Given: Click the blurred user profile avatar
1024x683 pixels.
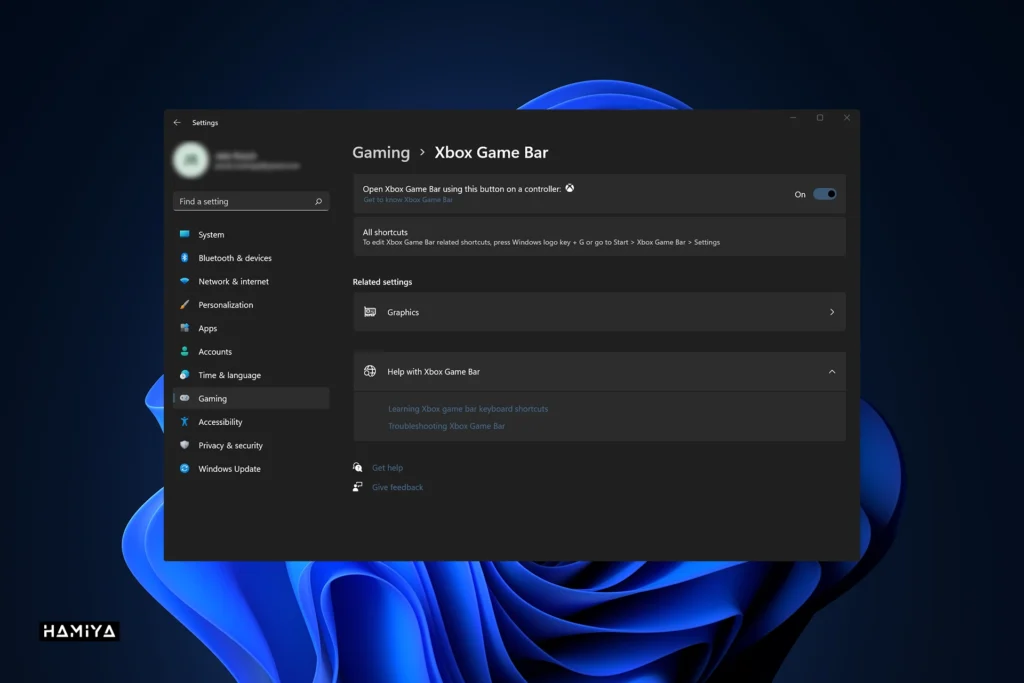Looking at the screenshot, I should pos(191,159).
